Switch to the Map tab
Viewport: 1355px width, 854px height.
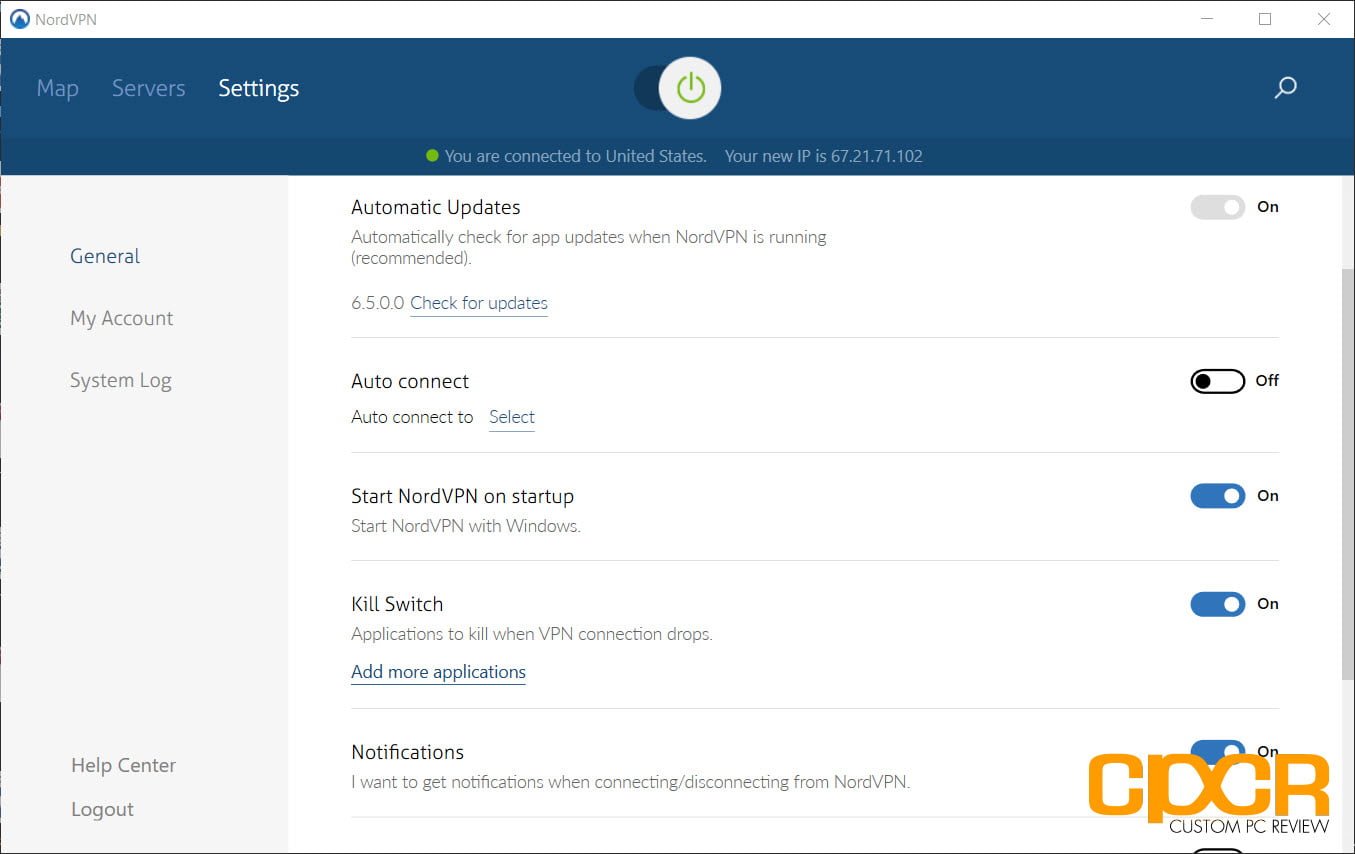[57, 88]
